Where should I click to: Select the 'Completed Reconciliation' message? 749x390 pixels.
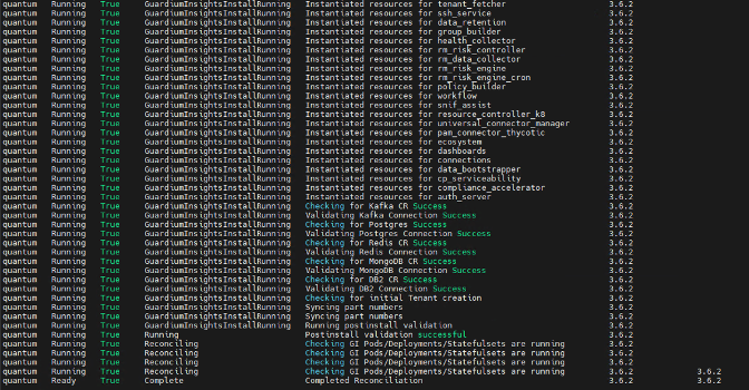coord(364,380)
